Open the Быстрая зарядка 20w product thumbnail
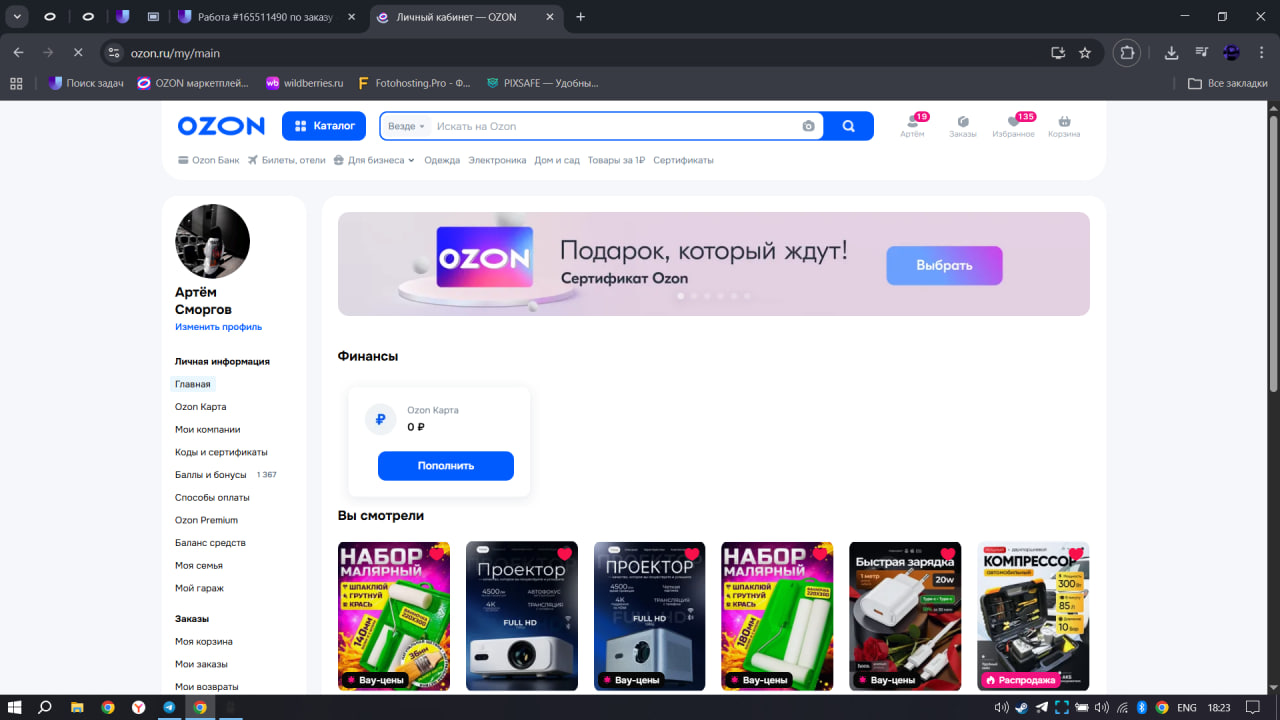1280x720 pixels. coord(905,616)
